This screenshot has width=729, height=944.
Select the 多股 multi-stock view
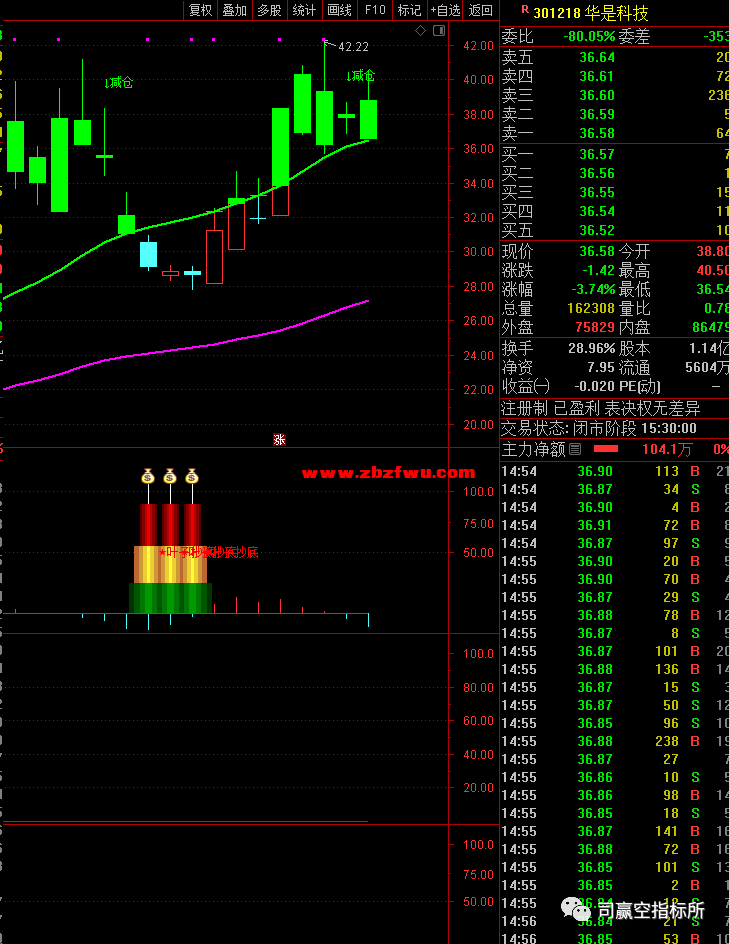pyautogui.click(x=269, y=10)
